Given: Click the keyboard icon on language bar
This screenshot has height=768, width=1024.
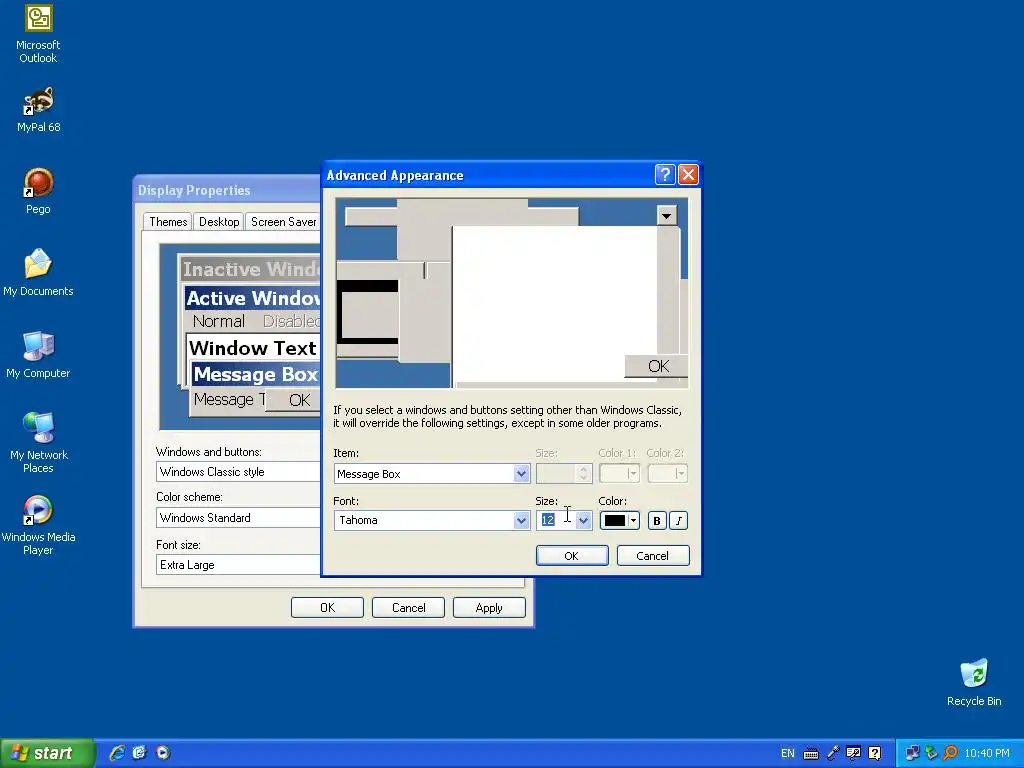Looking at the screenshot, I should (810, 754).
